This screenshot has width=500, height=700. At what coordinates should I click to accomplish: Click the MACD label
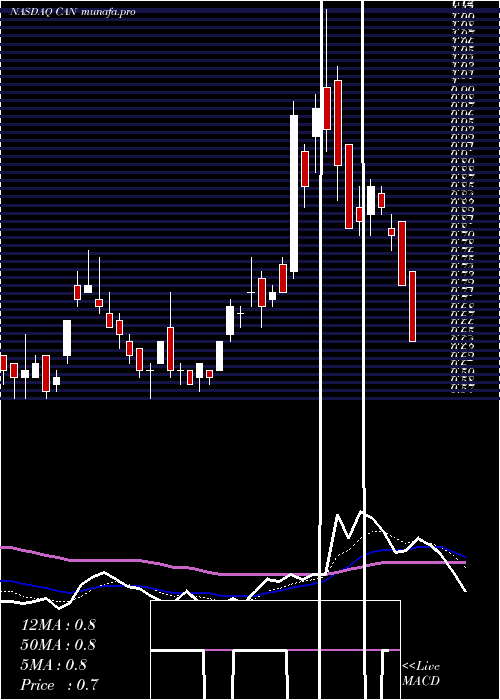click(421, 681)
